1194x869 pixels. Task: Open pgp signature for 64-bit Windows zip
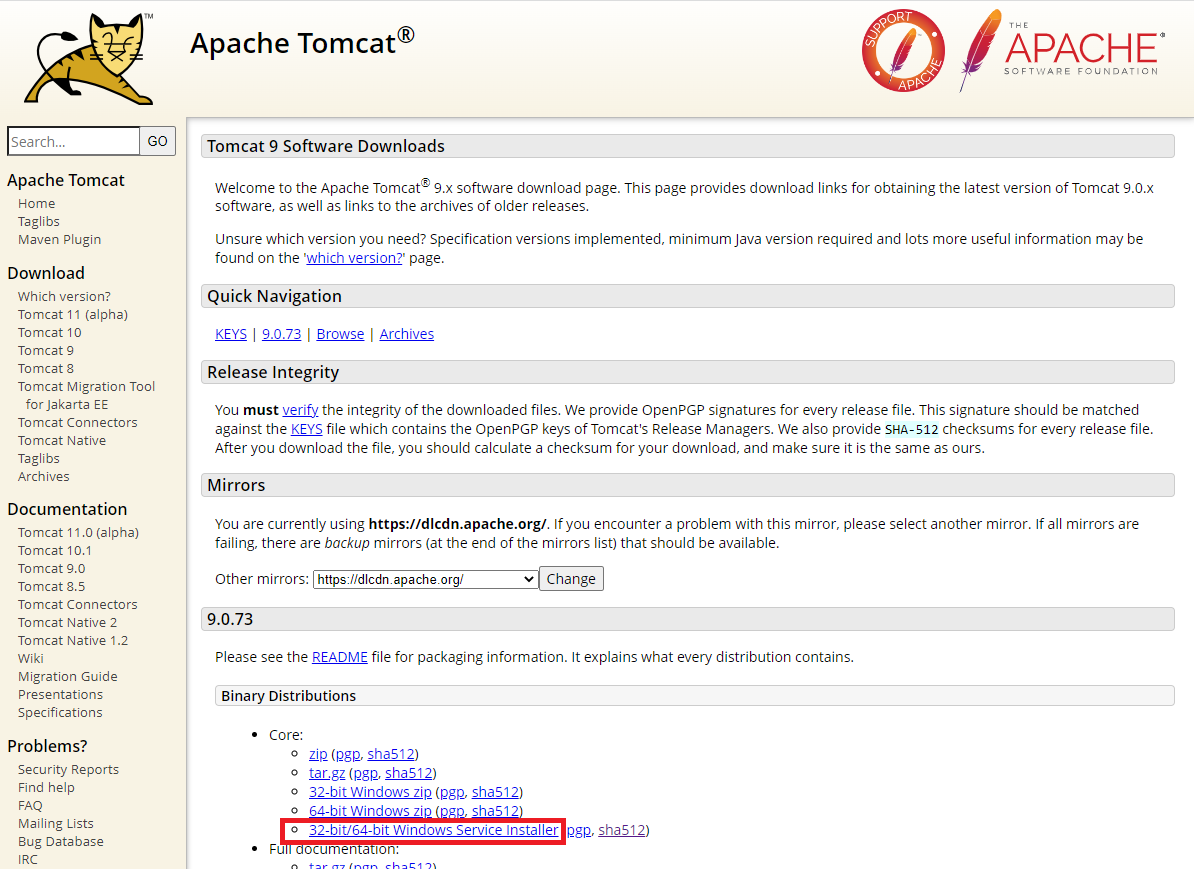point(452,811)
